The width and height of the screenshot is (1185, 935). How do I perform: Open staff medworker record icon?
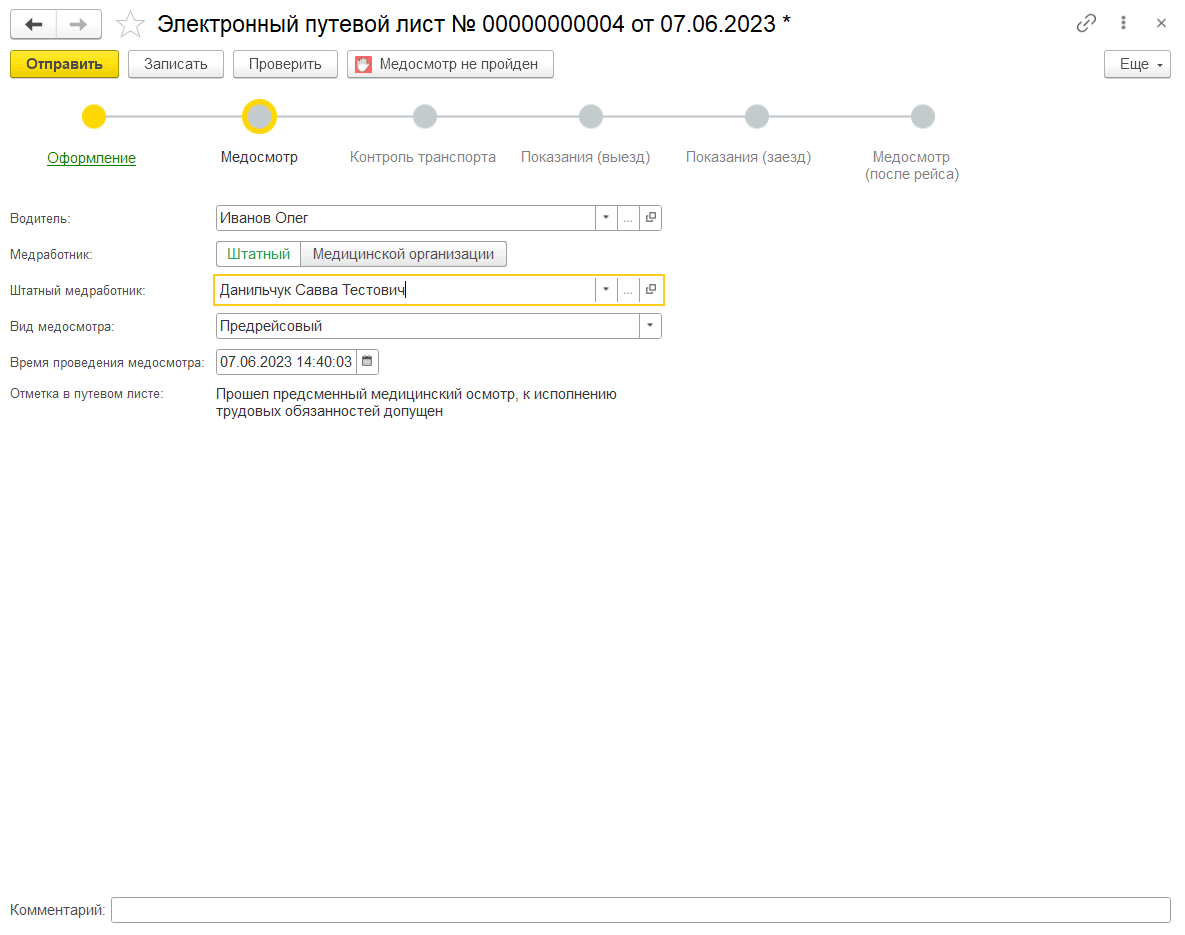click(650, 290)
